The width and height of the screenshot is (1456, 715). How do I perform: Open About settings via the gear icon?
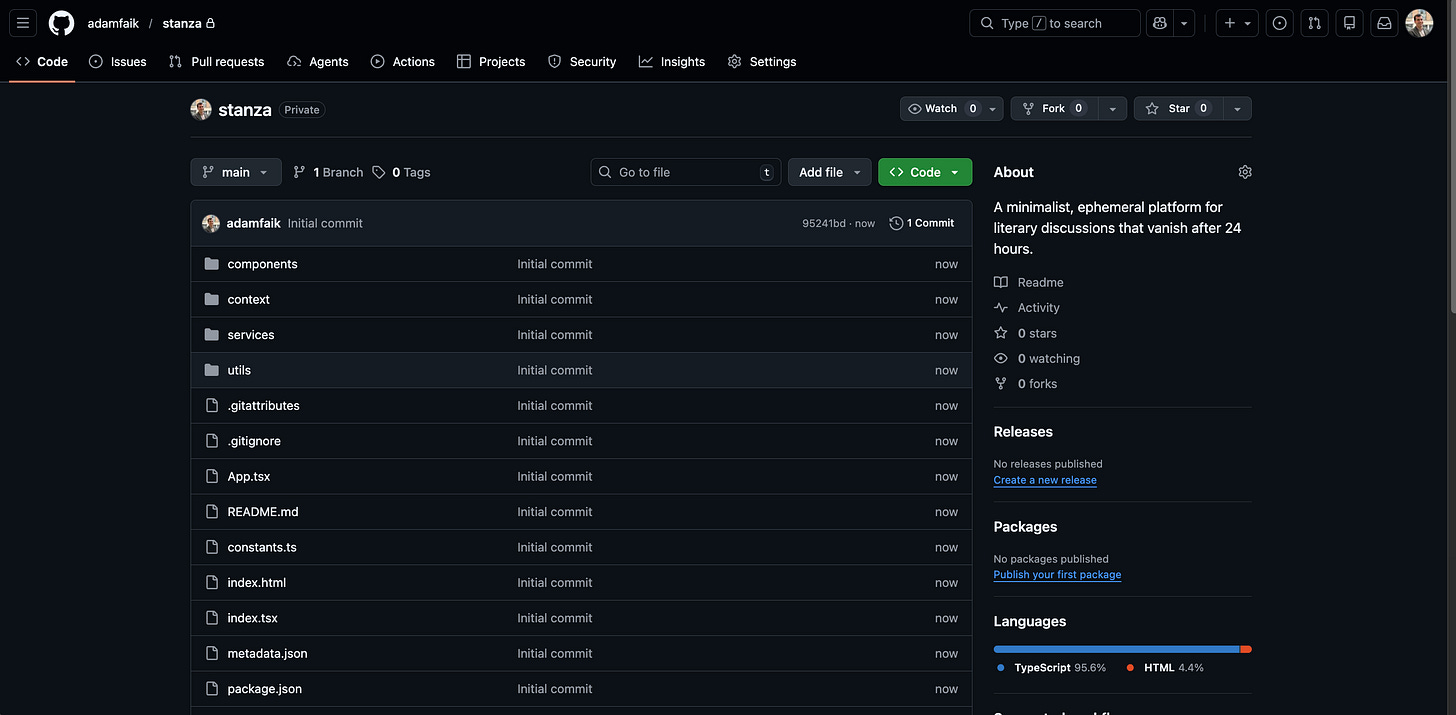click(1244, 171)
